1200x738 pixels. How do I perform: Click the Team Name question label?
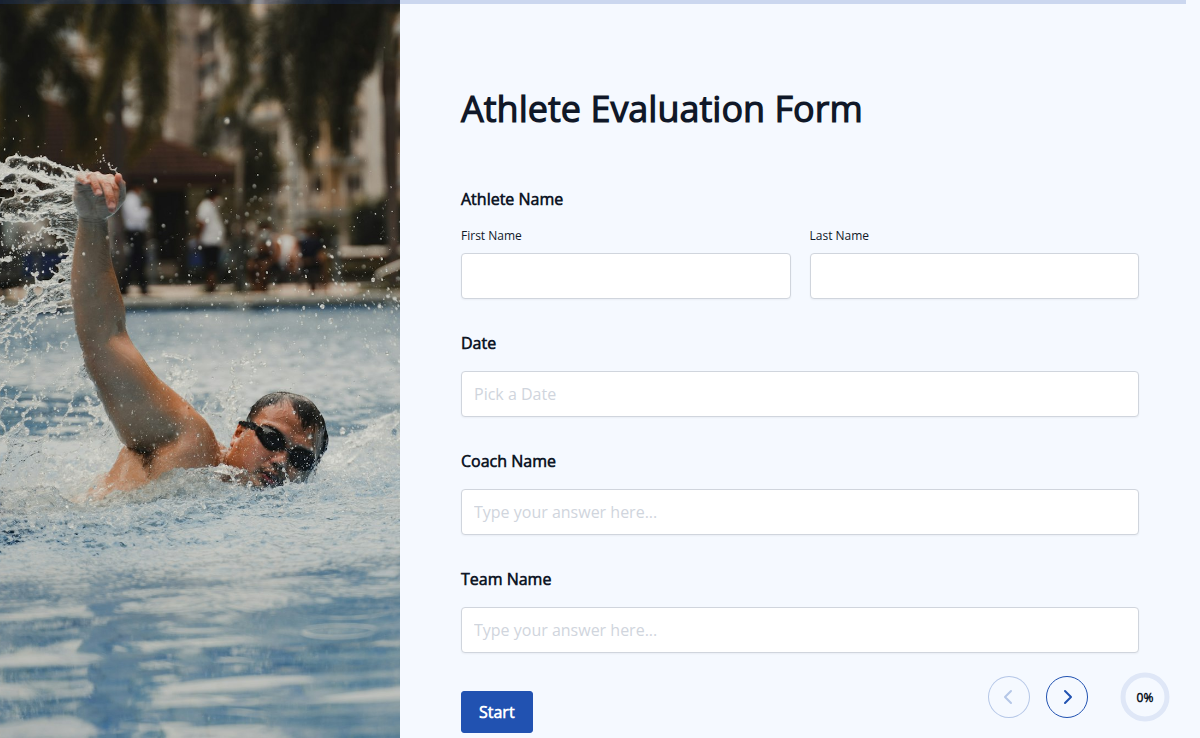(505, 579)
